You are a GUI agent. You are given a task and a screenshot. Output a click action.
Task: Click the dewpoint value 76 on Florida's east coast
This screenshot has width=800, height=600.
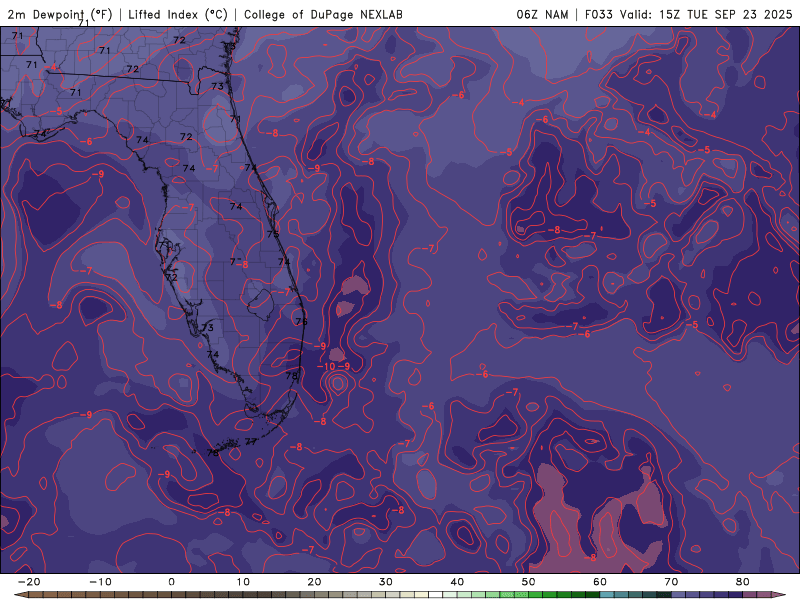click(x=302, y=321)
